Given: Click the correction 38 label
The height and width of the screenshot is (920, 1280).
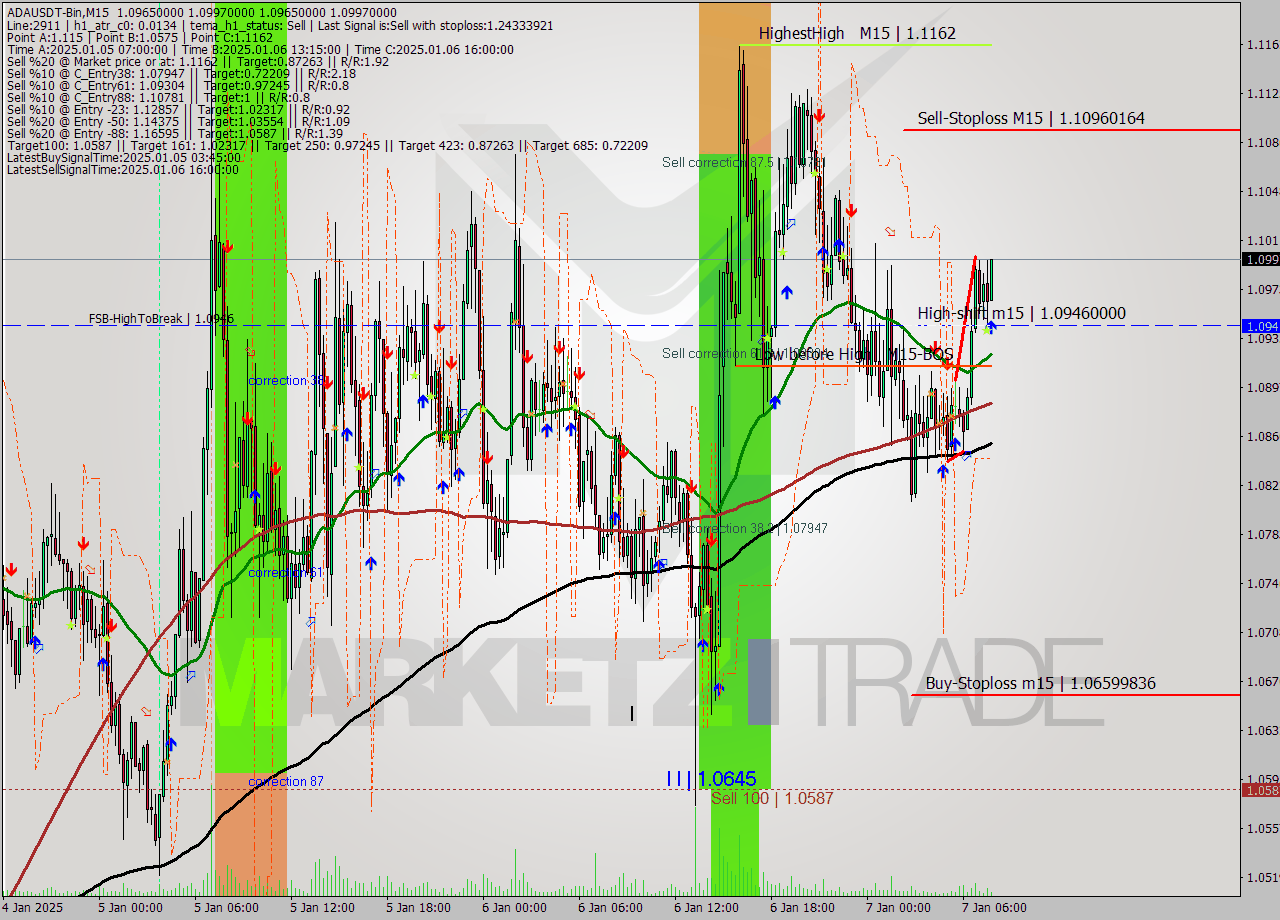Looking at the screenshot, I should 286,381.
